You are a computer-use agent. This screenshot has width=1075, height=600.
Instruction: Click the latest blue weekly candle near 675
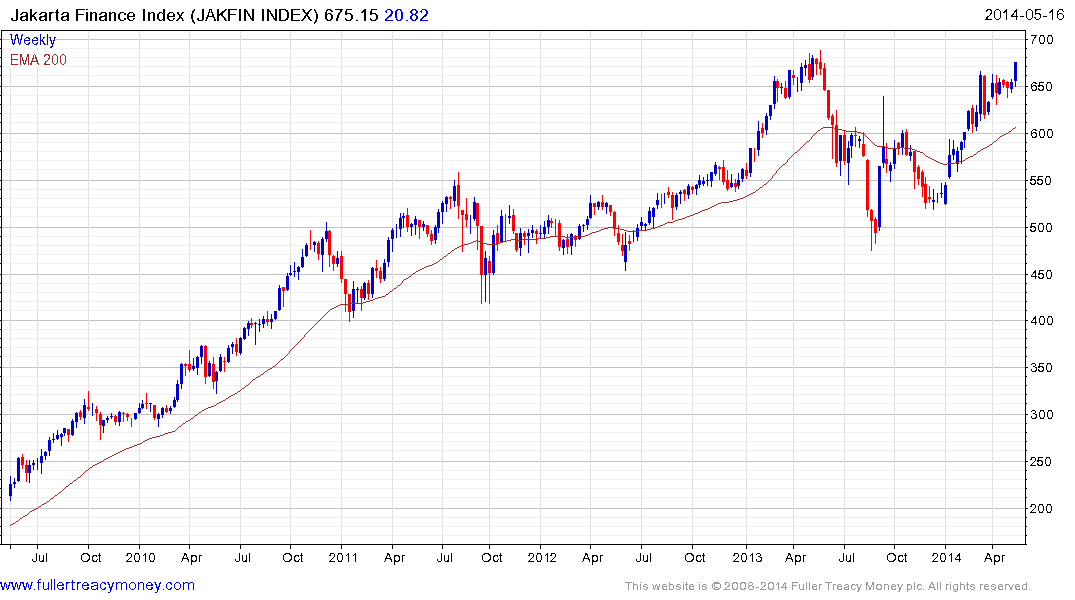(x=1015, y=72)
